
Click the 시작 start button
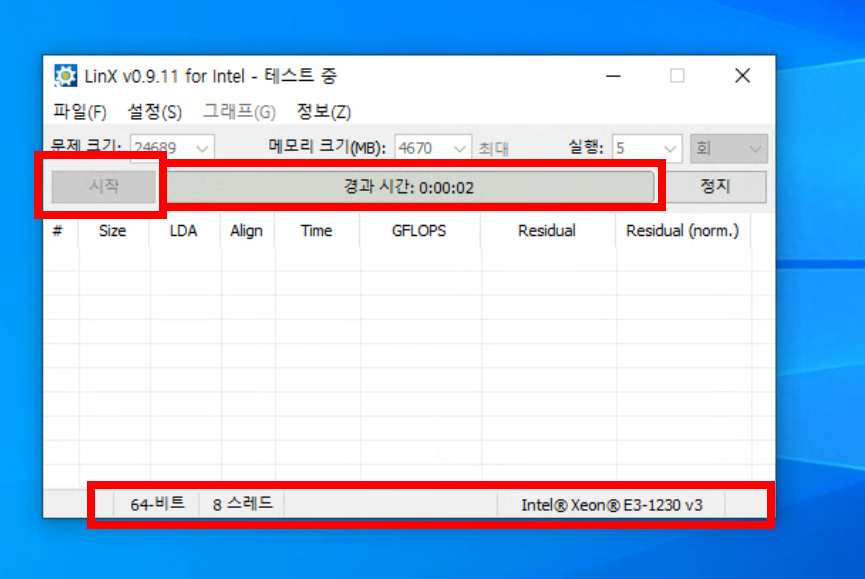tap(103, 186)
